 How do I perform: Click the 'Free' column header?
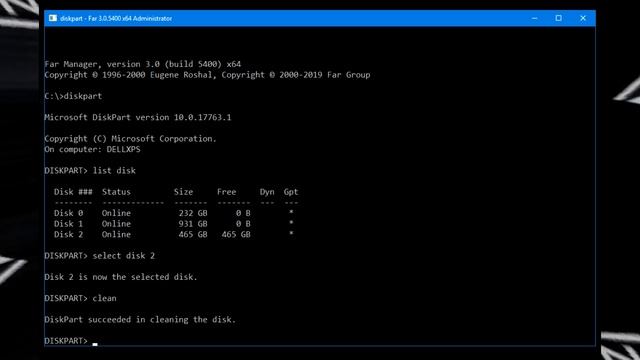pos(227,192)
